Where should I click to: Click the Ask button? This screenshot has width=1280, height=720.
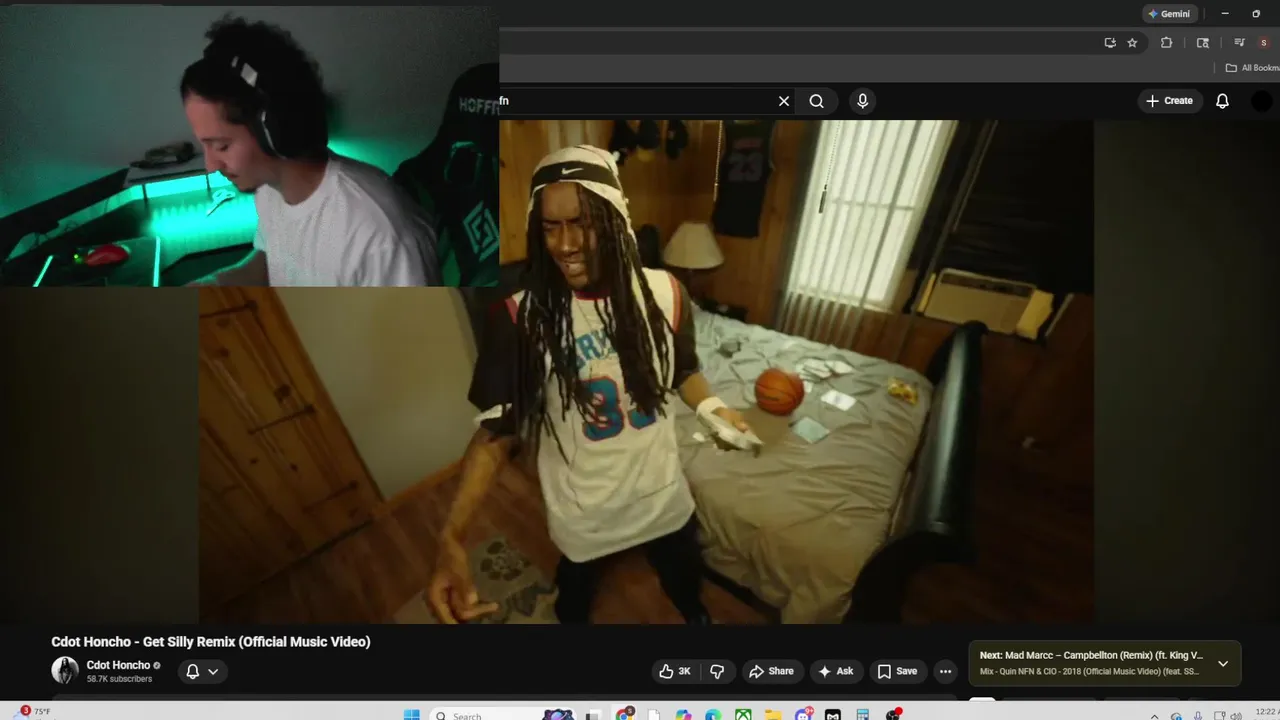(x=836, y=671)
